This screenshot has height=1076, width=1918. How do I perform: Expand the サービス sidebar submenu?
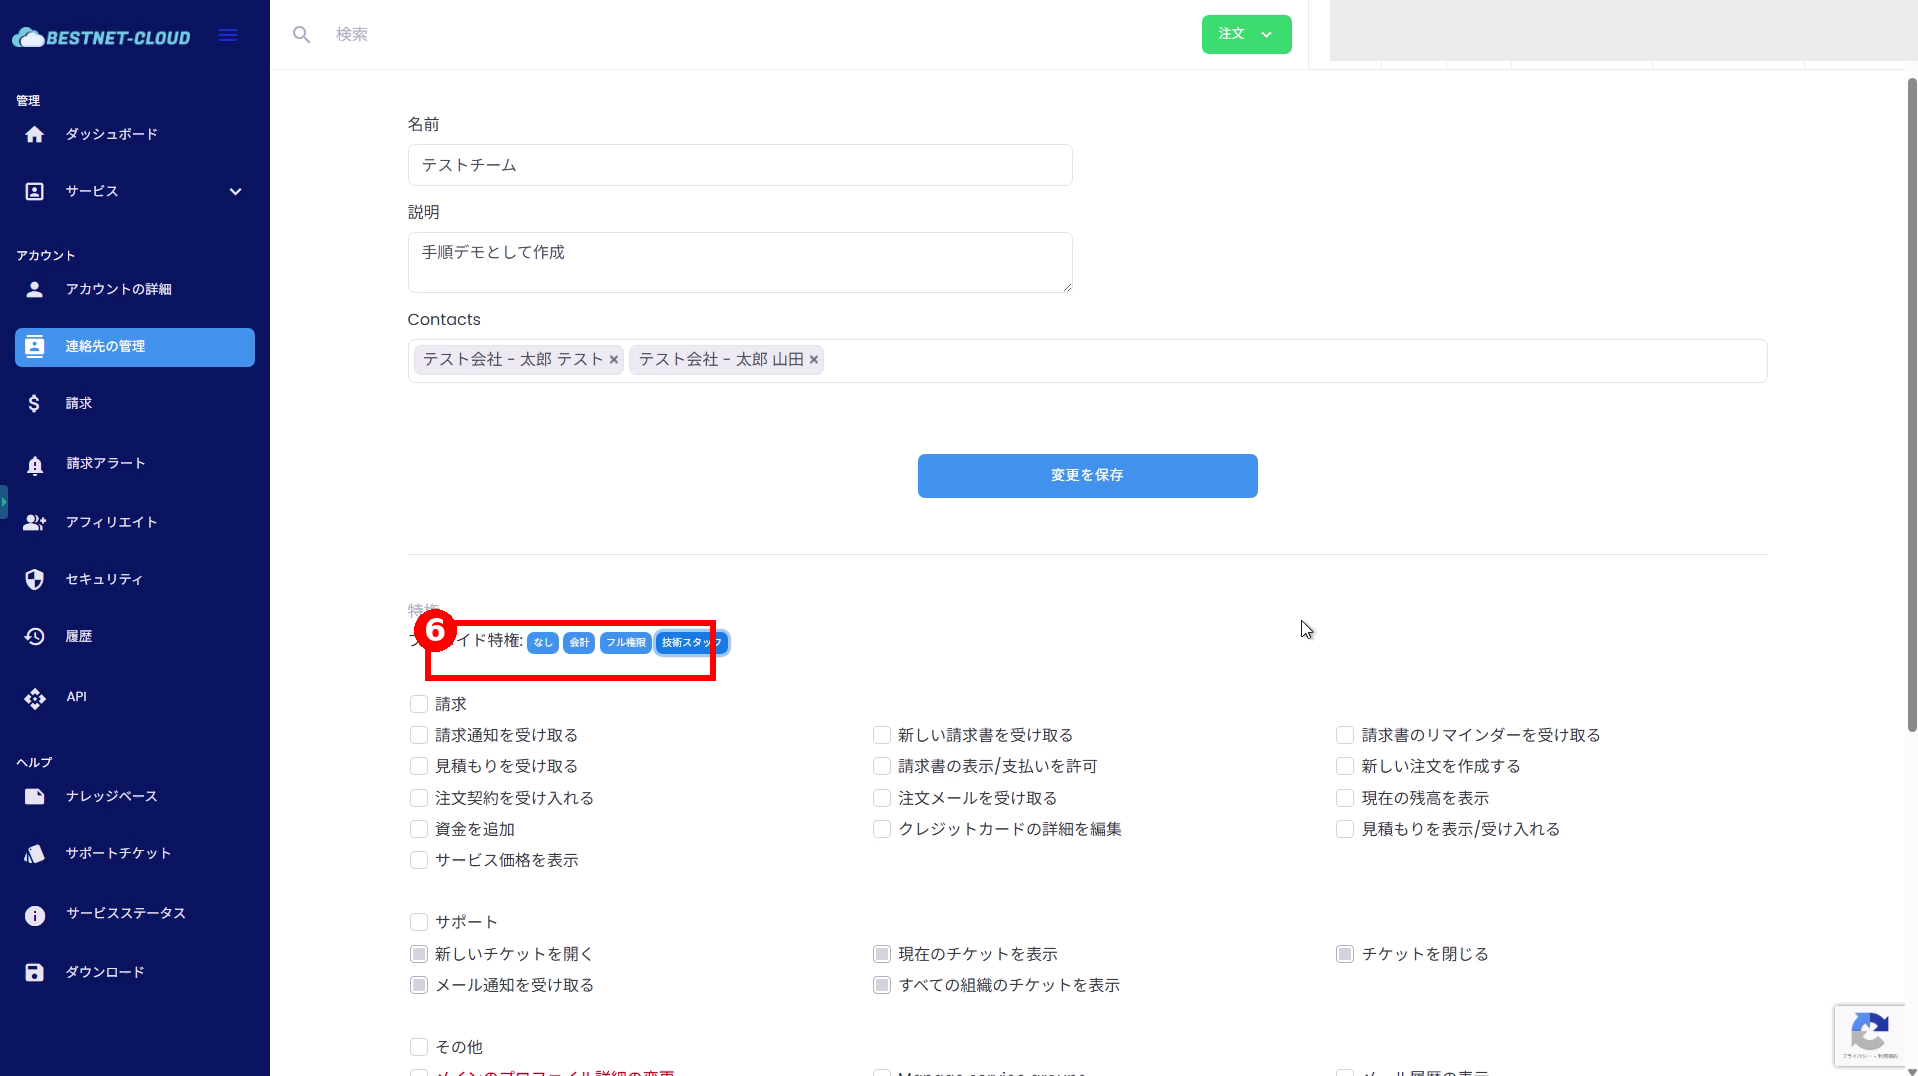235,192
